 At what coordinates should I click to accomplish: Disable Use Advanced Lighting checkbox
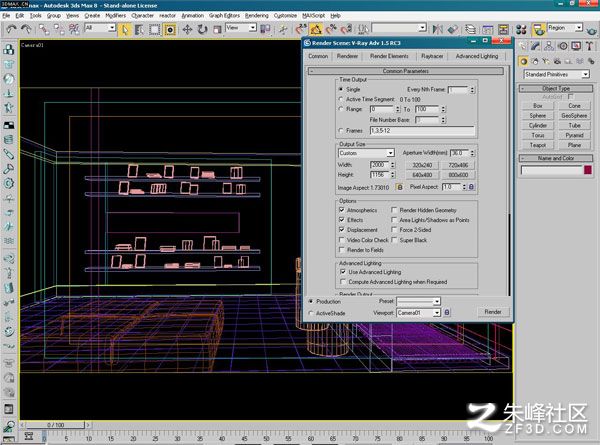(x=343, y=272)
